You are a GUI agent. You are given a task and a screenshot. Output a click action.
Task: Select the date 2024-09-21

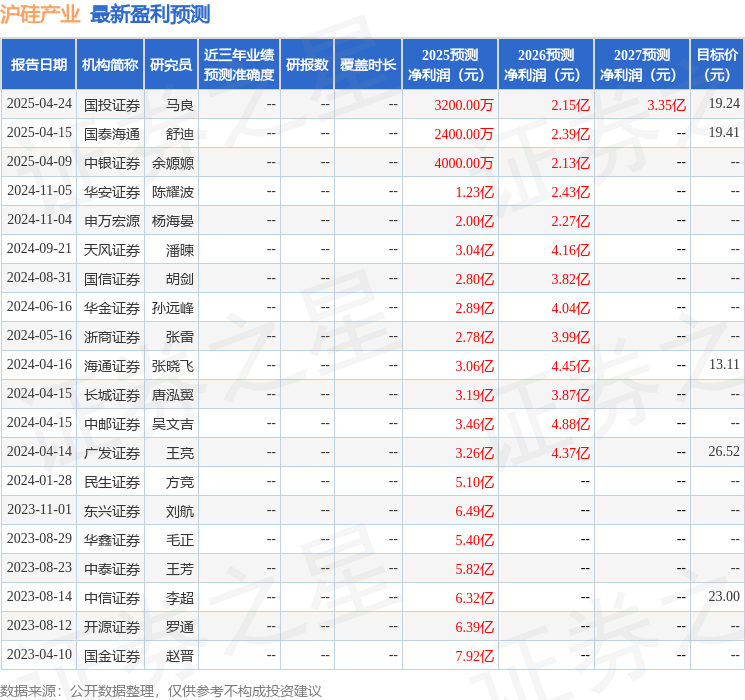pyautogui.click(x=39, y=249)
